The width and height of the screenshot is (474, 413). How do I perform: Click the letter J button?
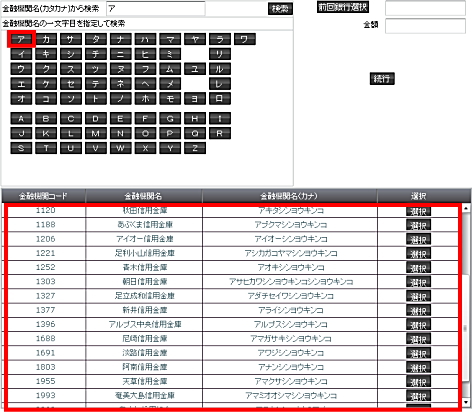coord(21,133)
